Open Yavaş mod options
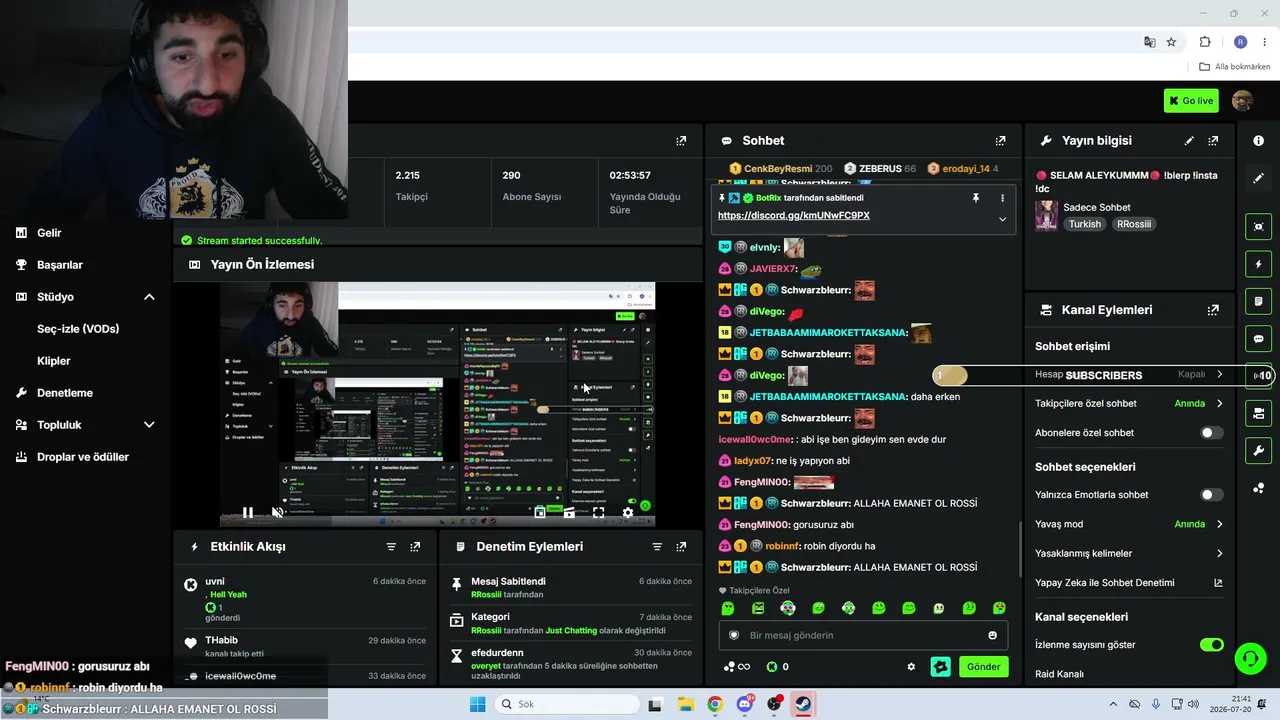The image size is (1280, 720). (1129, 524)
